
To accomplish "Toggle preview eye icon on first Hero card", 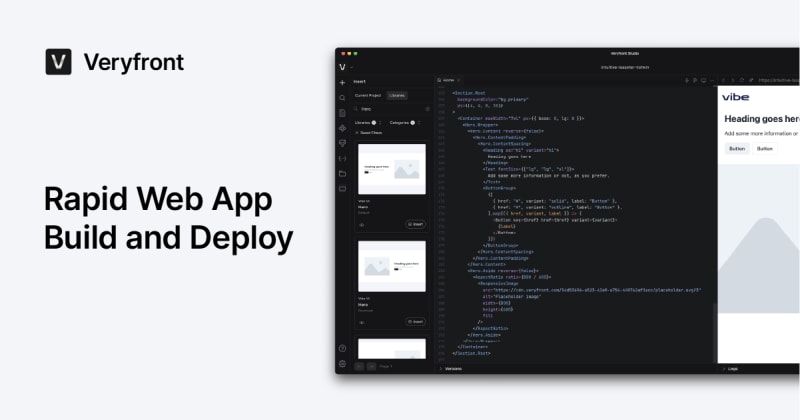I will (x=362, y=224).
